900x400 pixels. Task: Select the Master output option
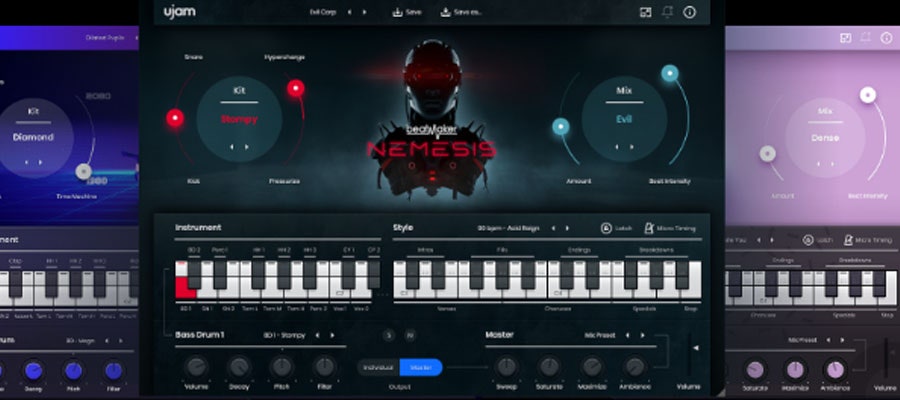point(421,367)
